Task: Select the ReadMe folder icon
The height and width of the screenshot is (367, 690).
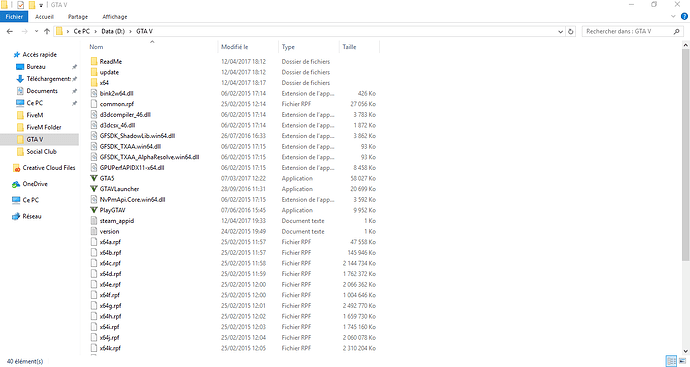Action: (94, 61)
